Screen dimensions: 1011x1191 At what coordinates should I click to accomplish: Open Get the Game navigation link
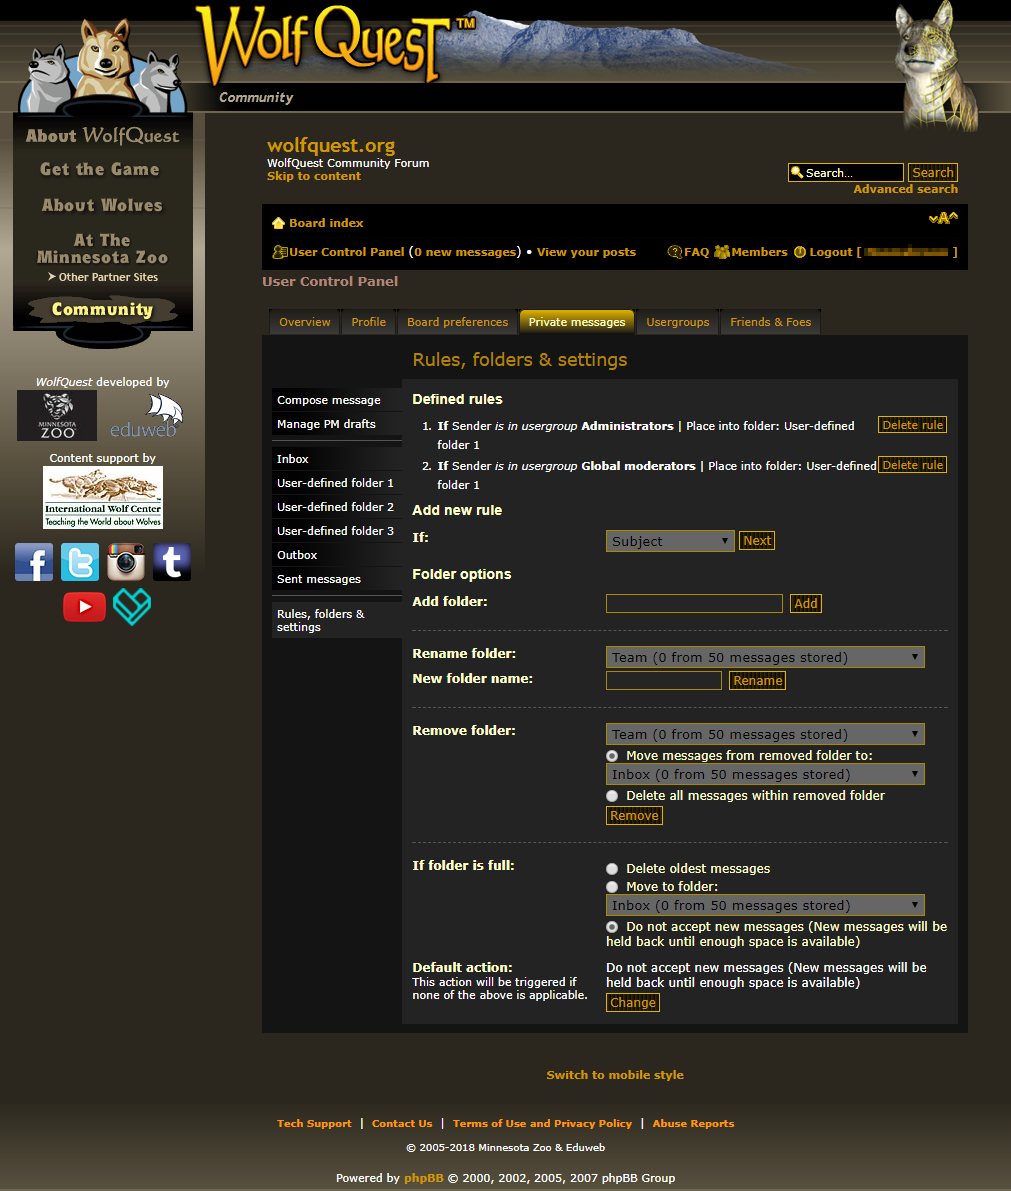point(100,169)
